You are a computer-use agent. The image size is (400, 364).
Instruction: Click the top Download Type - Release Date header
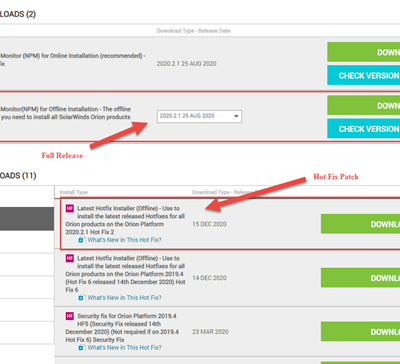point(194,31)
